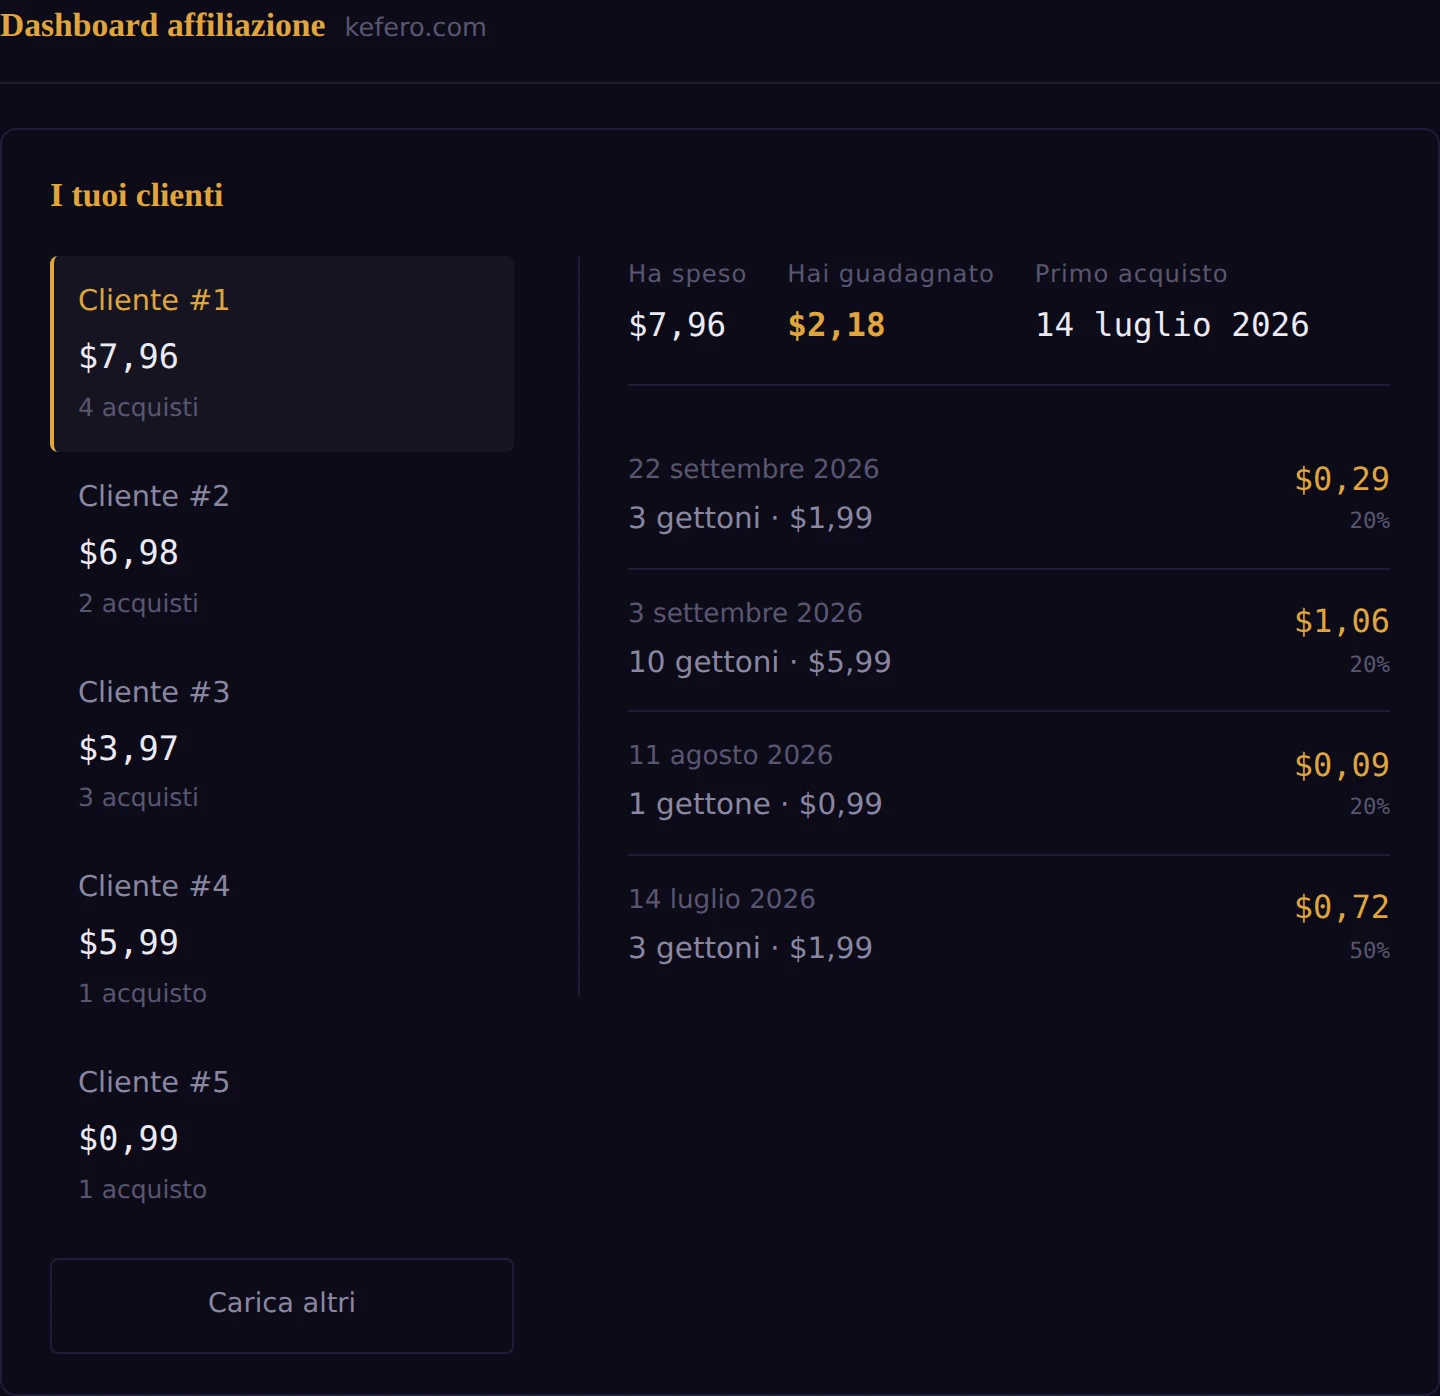Click the 10 gettoni · $5,99 purchase line
The height and width of the screenshot is (1396, 1440).
point(760,662)
